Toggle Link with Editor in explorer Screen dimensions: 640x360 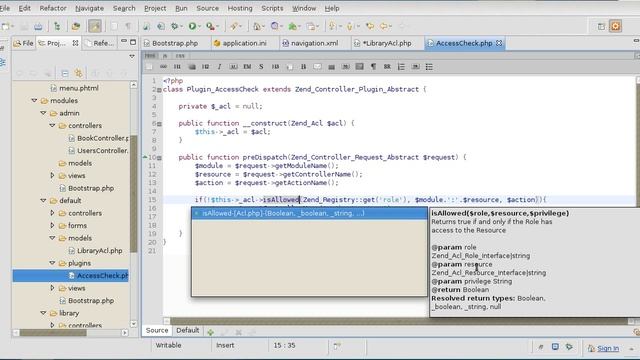coord(78,73)
